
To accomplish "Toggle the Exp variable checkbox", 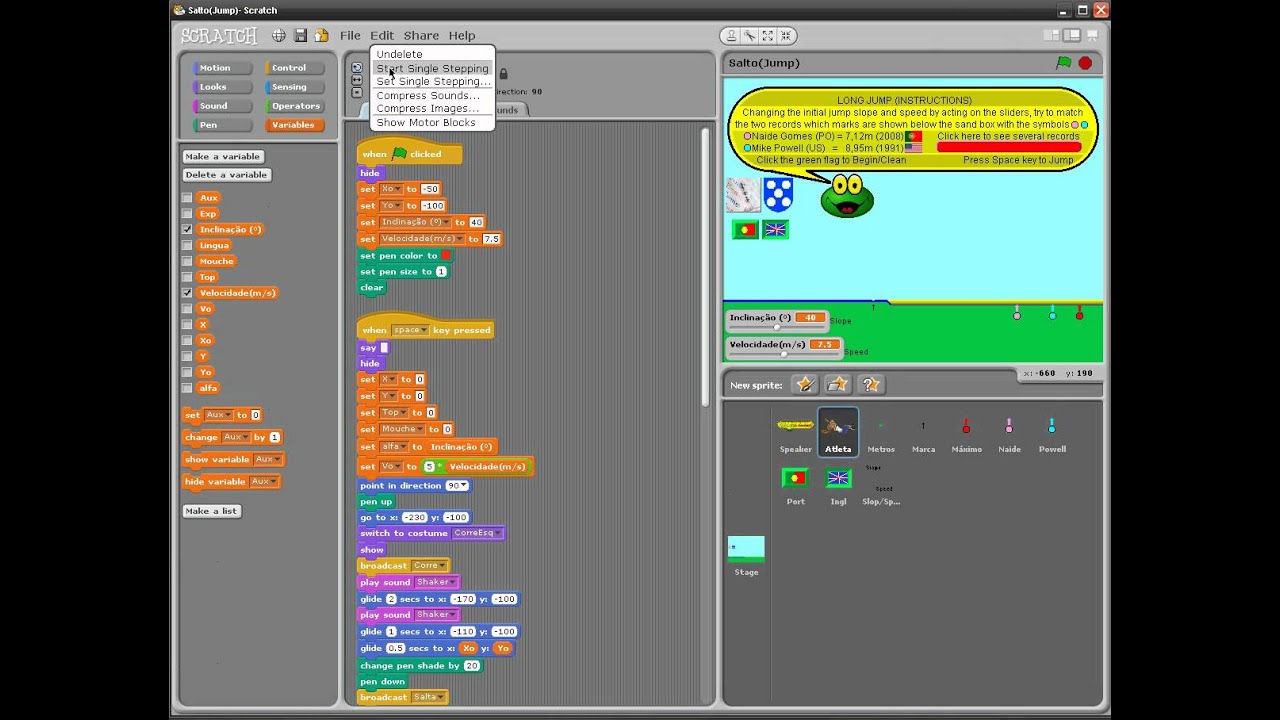I will tap(187, 214).
